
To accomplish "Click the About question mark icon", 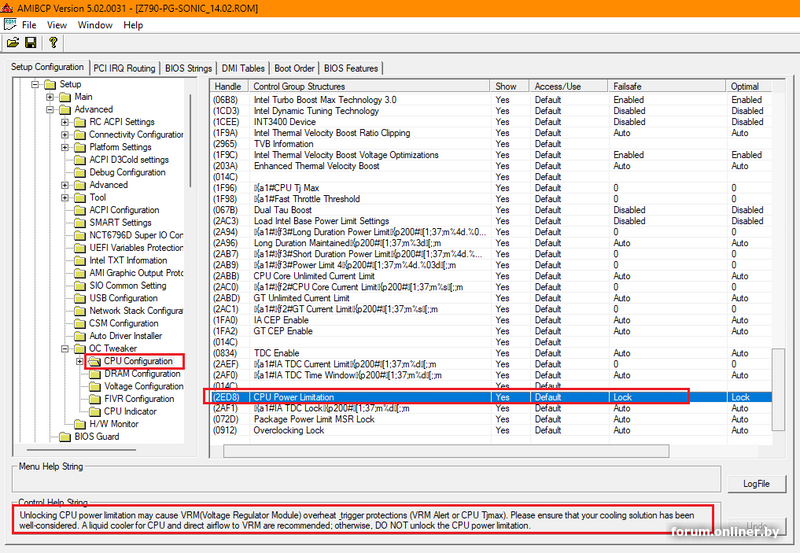I will (x=53, y=43).
